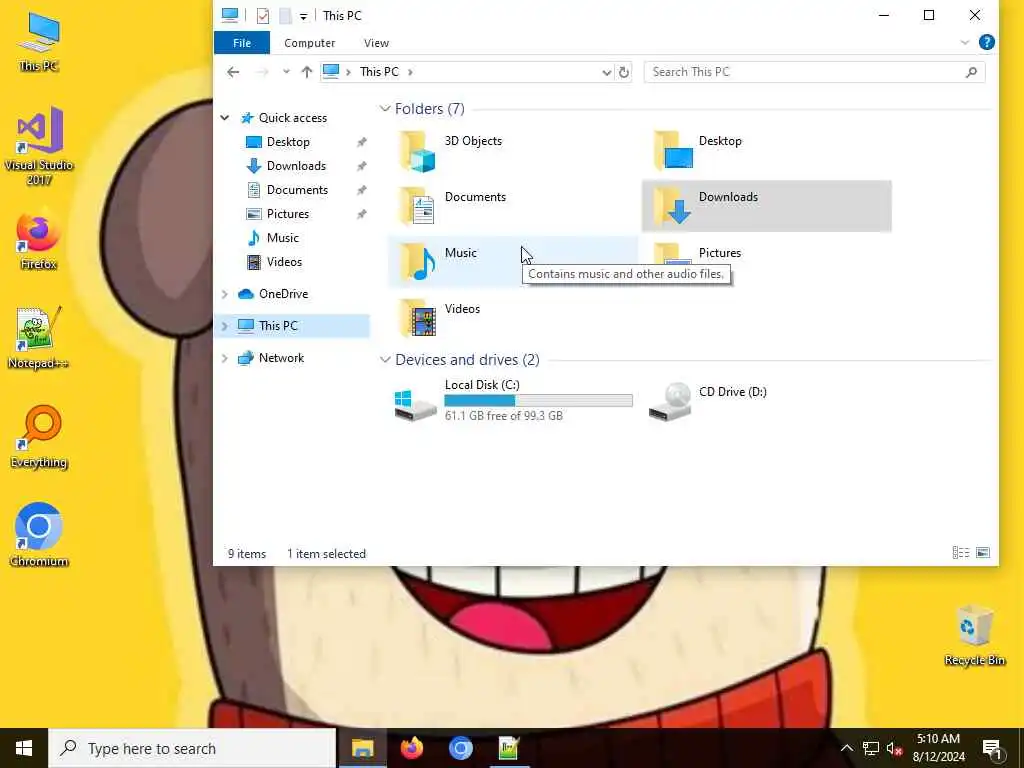Collapse the Quick access tree node
1024x768 pixels.
[x=225, y=118]
